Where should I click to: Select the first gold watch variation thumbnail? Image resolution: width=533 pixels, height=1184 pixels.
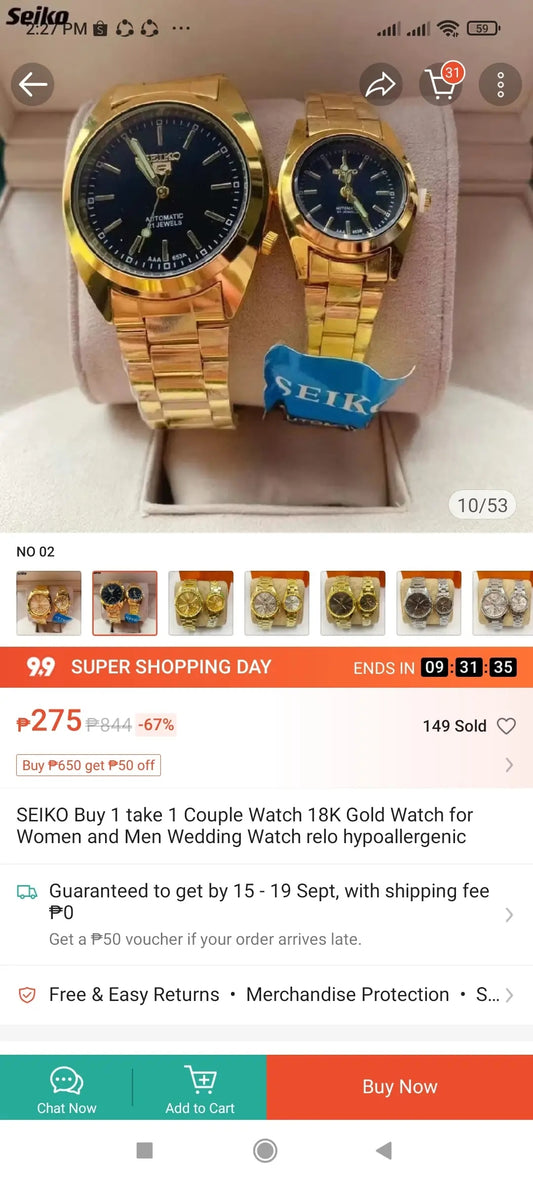(49, 603)
